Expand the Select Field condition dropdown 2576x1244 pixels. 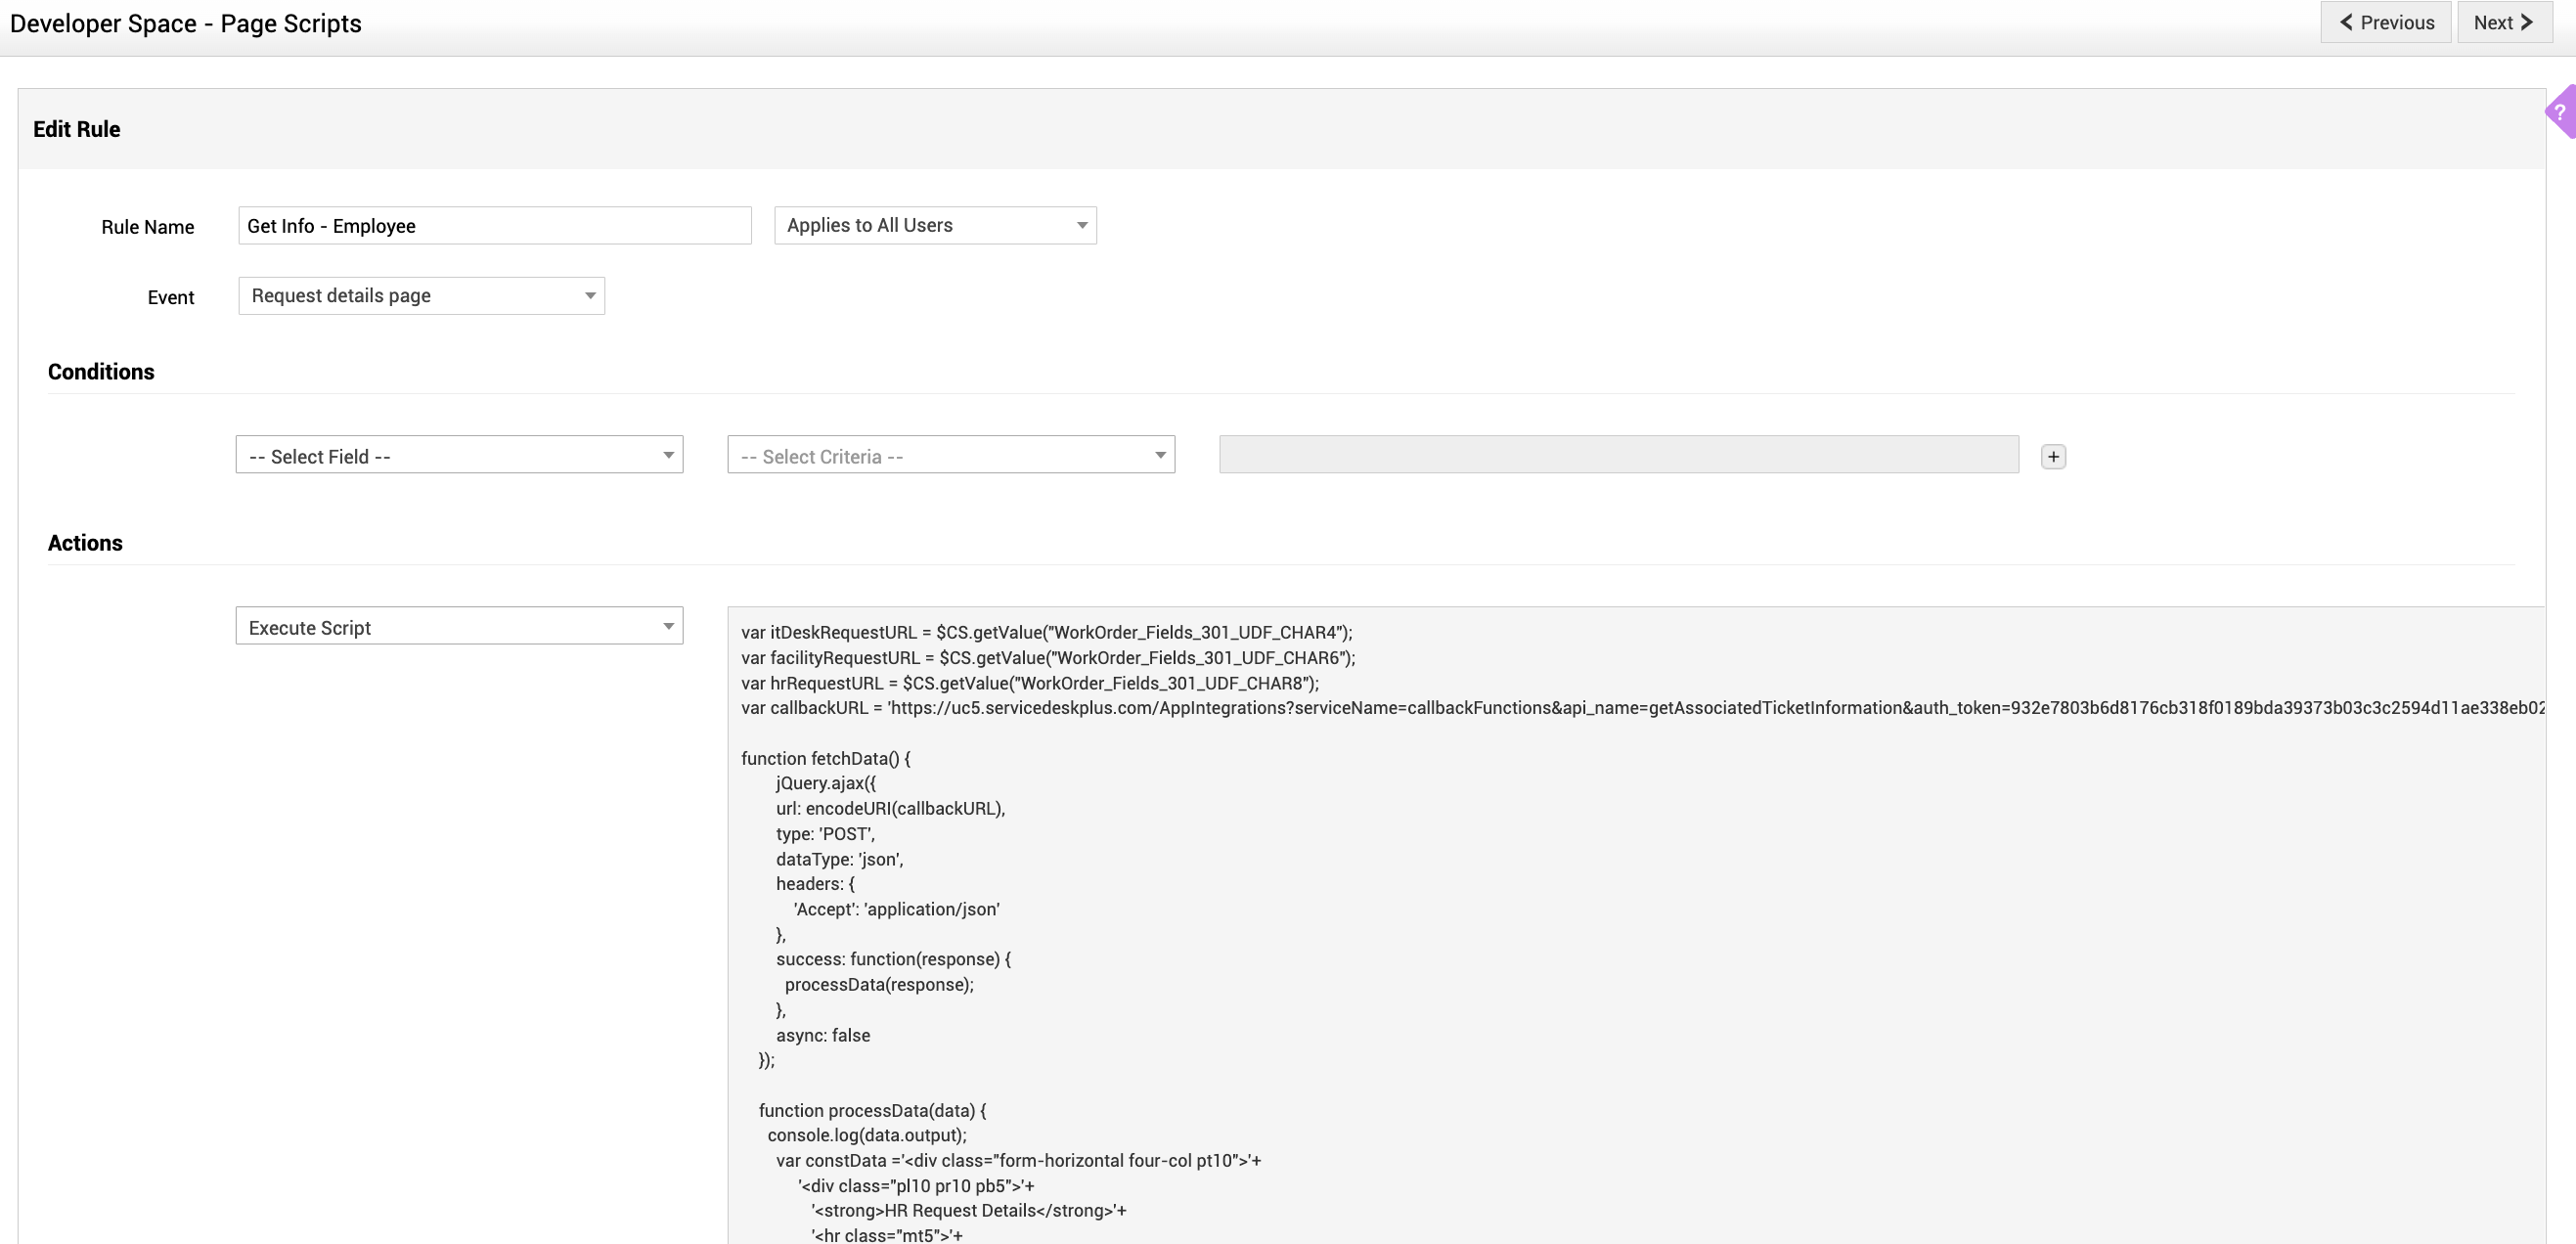(x=459, y=456)
